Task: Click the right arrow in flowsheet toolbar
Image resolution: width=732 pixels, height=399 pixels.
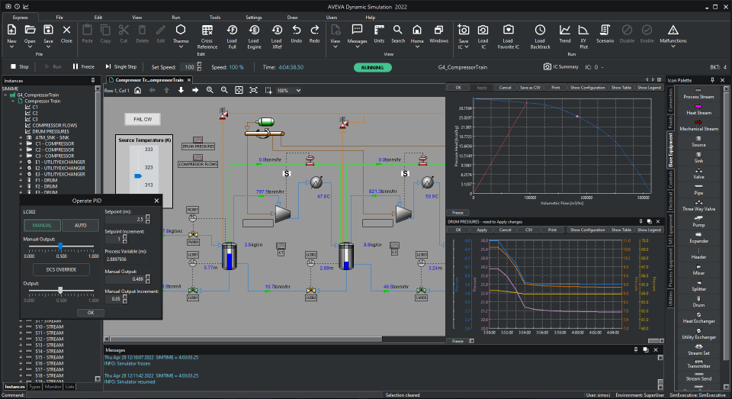Action: coord(195,90)
